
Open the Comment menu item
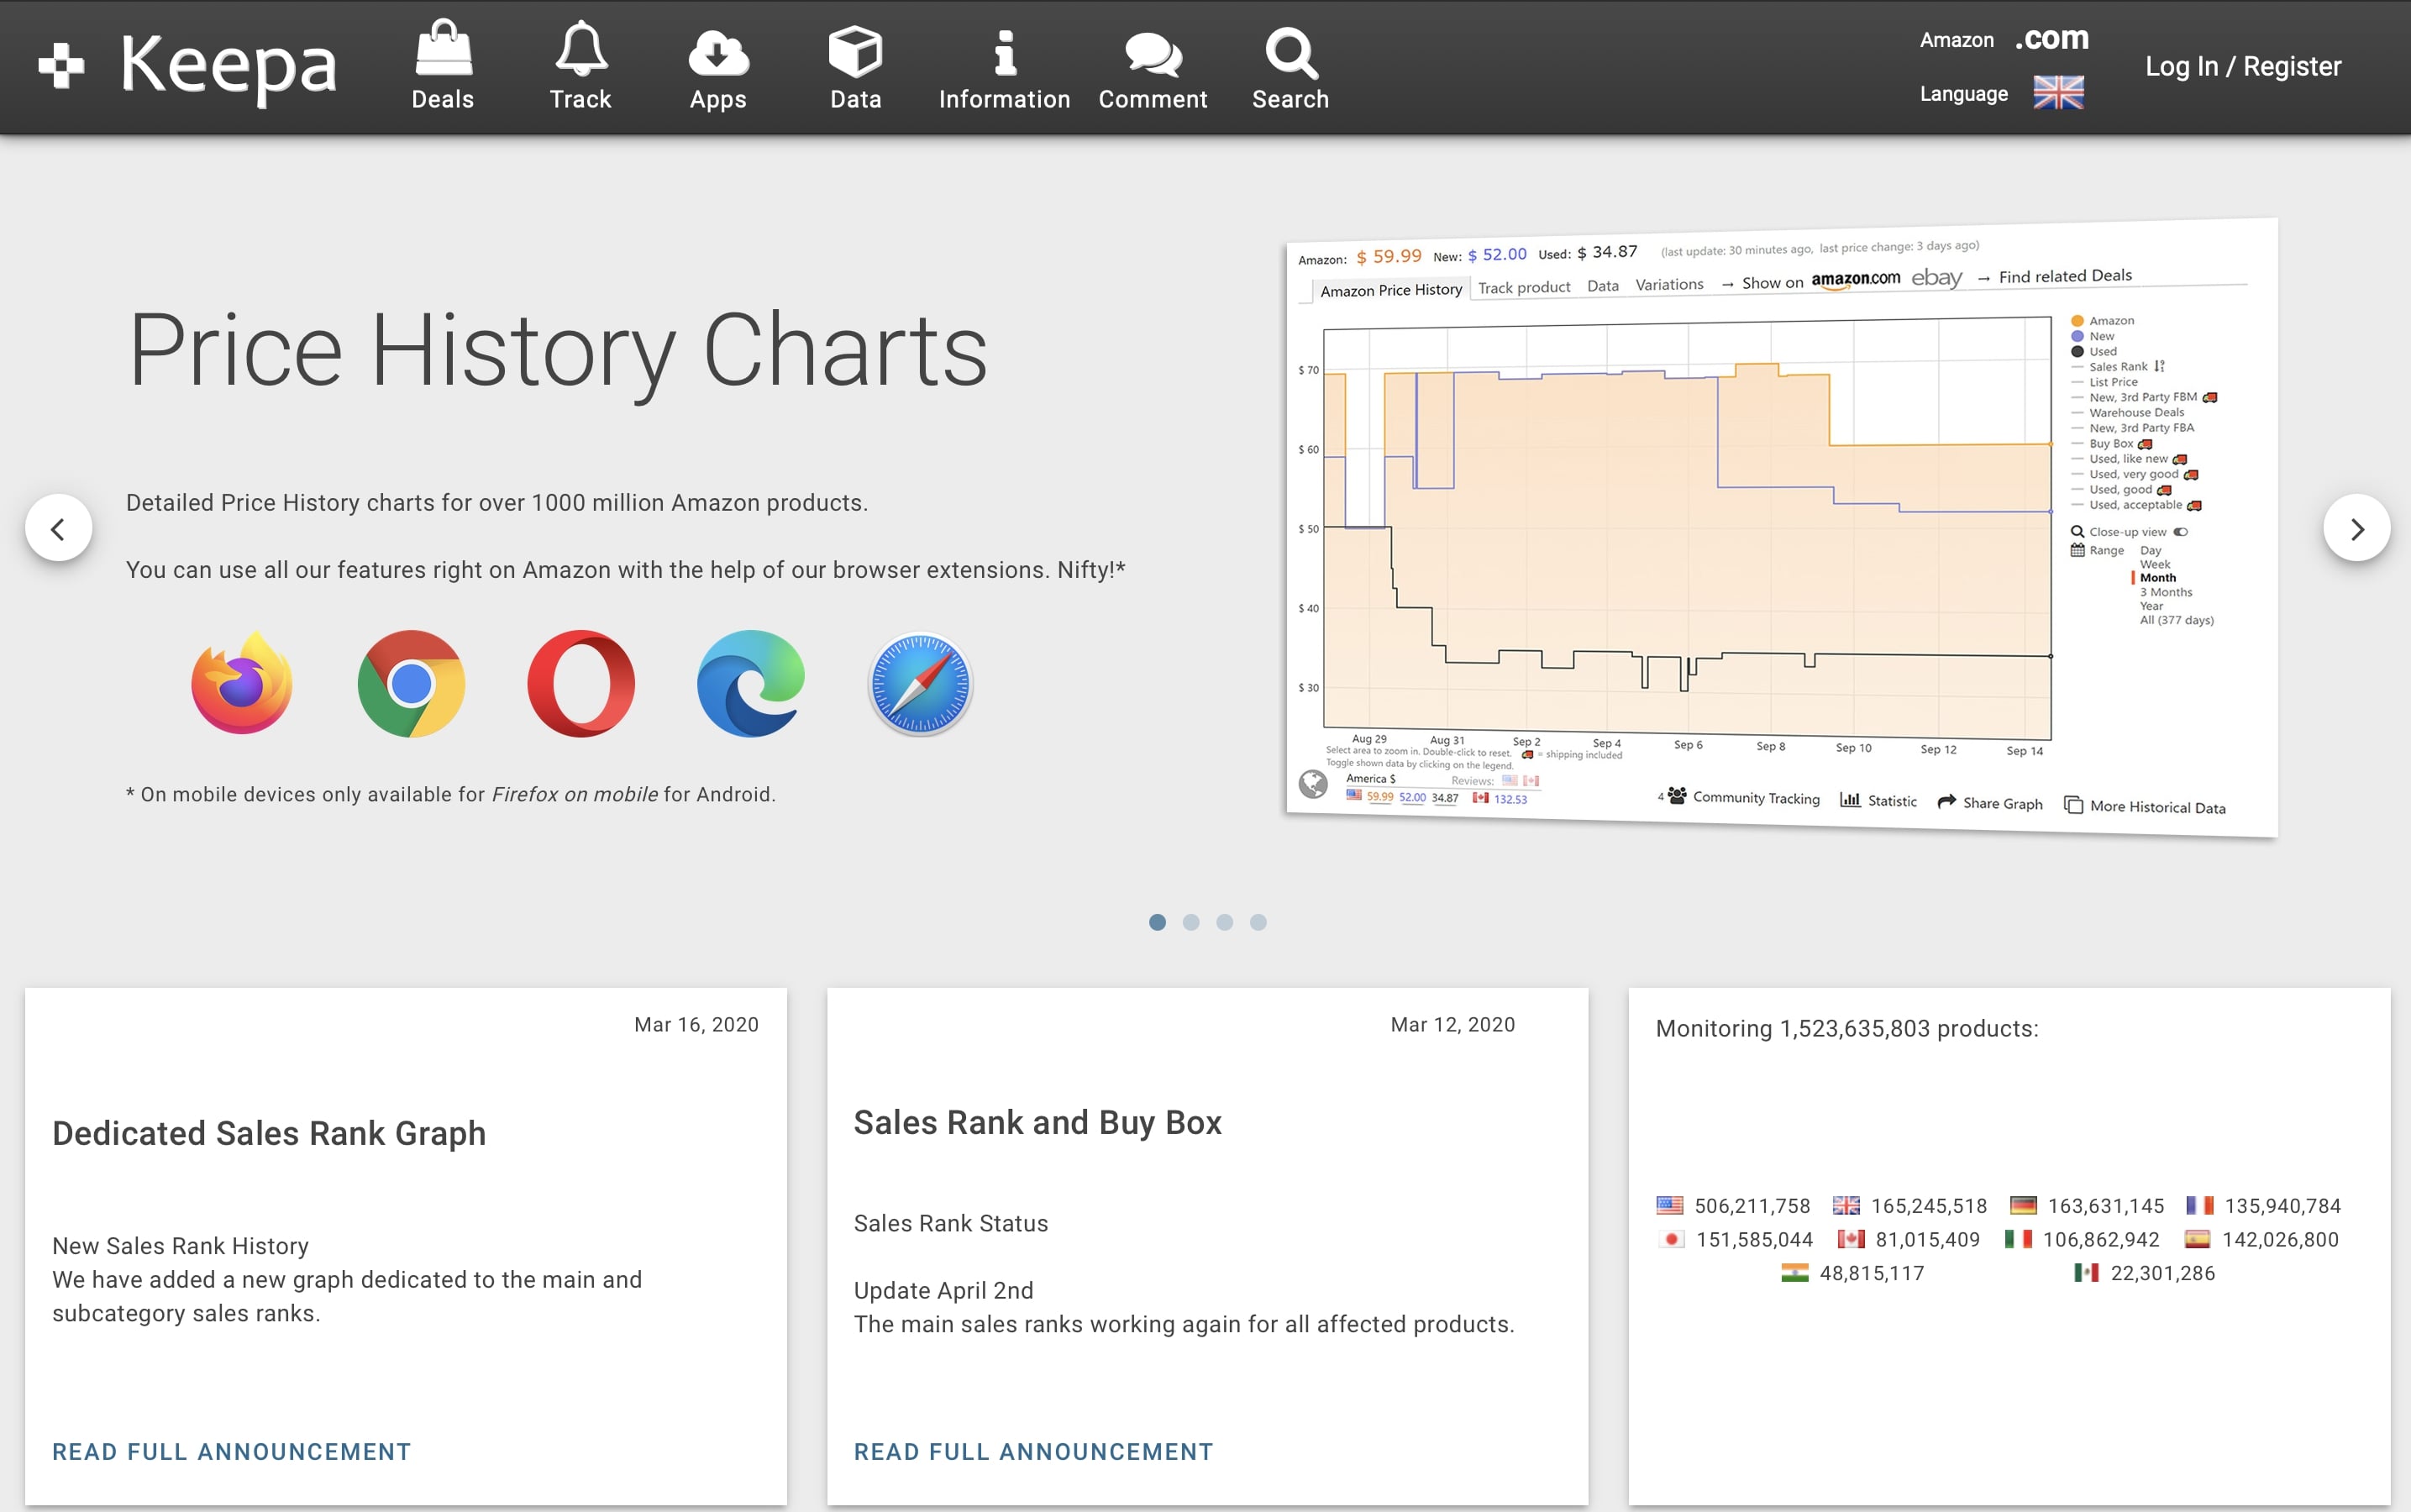coord(1152,68)
